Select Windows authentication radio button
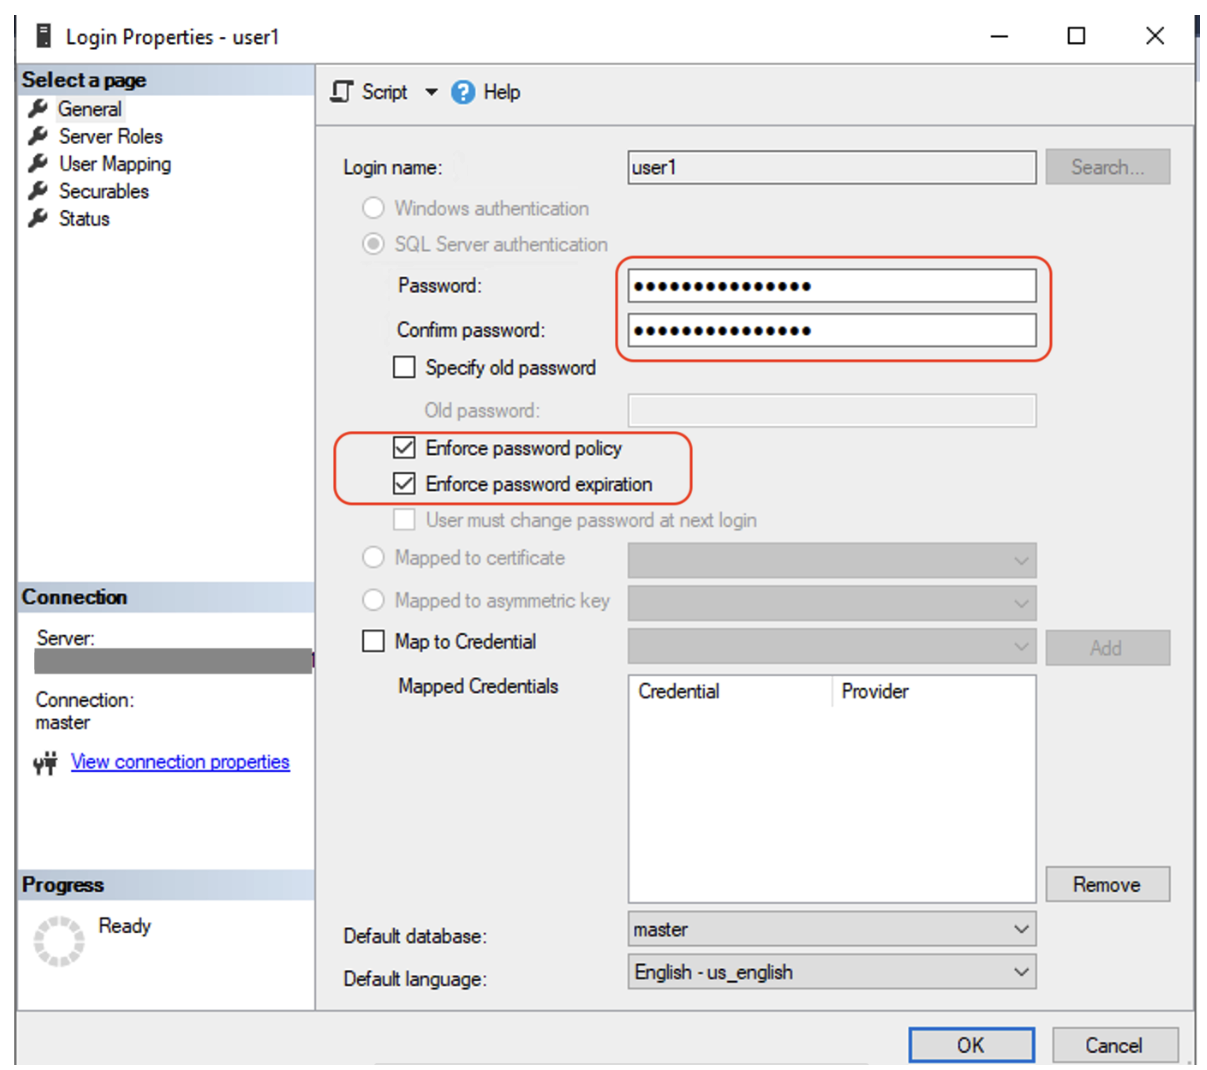The image size is (1207, 1070). click(x=373, y=208)
